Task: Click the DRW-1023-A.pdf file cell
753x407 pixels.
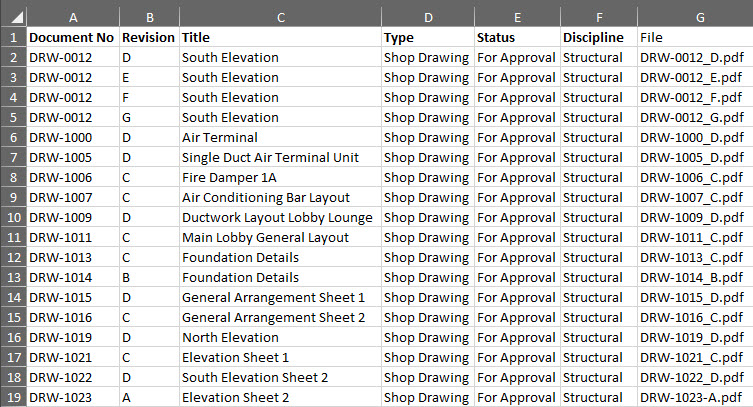Action: 695,397
